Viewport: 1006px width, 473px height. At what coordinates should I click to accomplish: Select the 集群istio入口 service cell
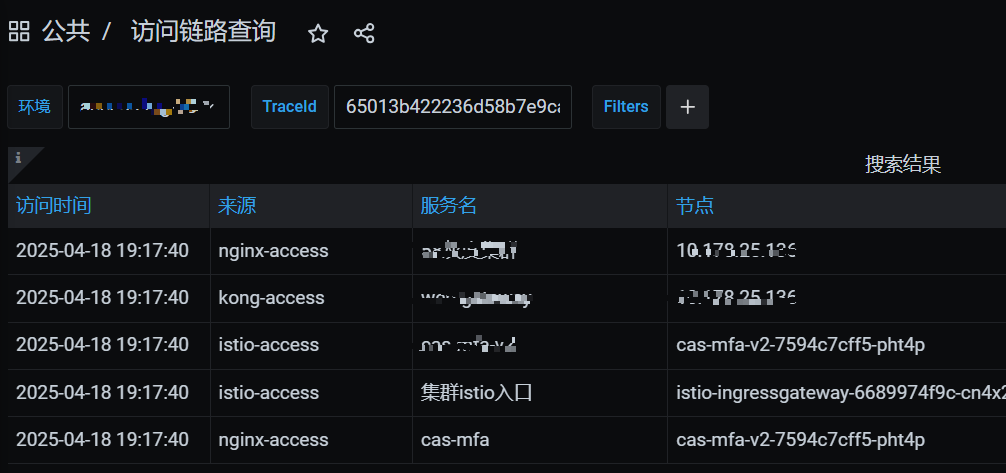(477, 392)
